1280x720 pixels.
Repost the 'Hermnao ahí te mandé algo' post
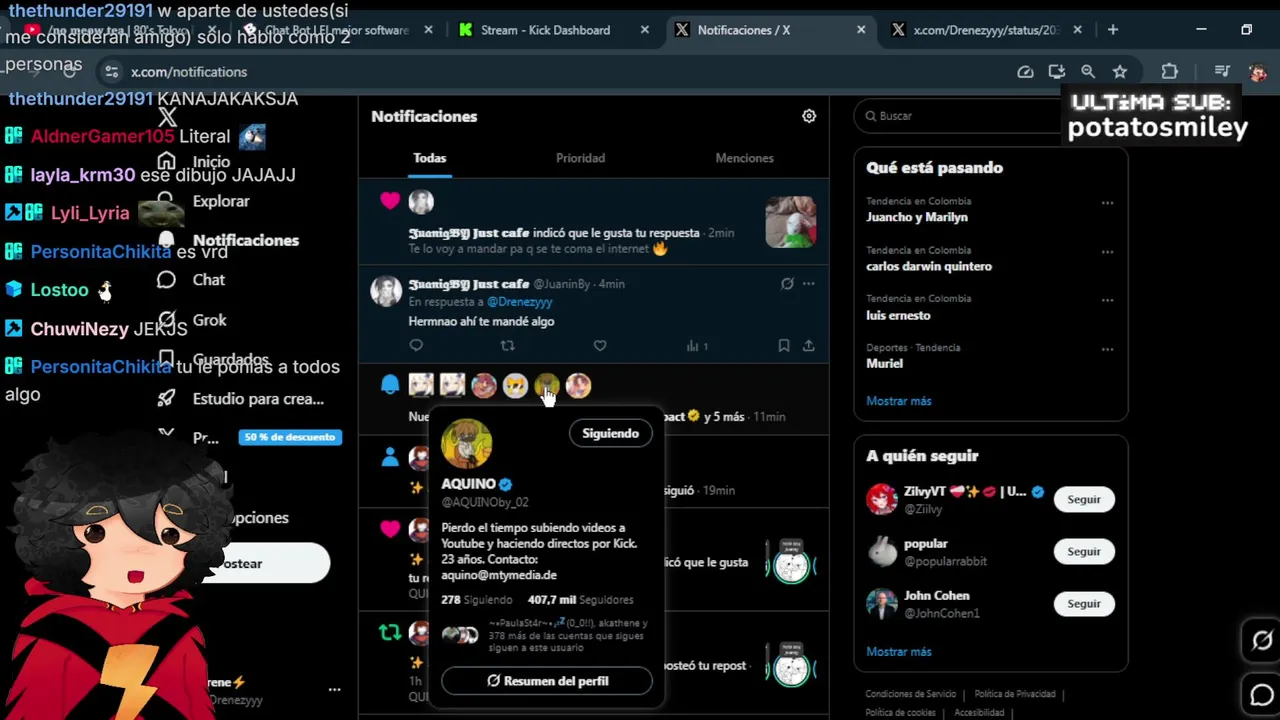click(507, 345)
